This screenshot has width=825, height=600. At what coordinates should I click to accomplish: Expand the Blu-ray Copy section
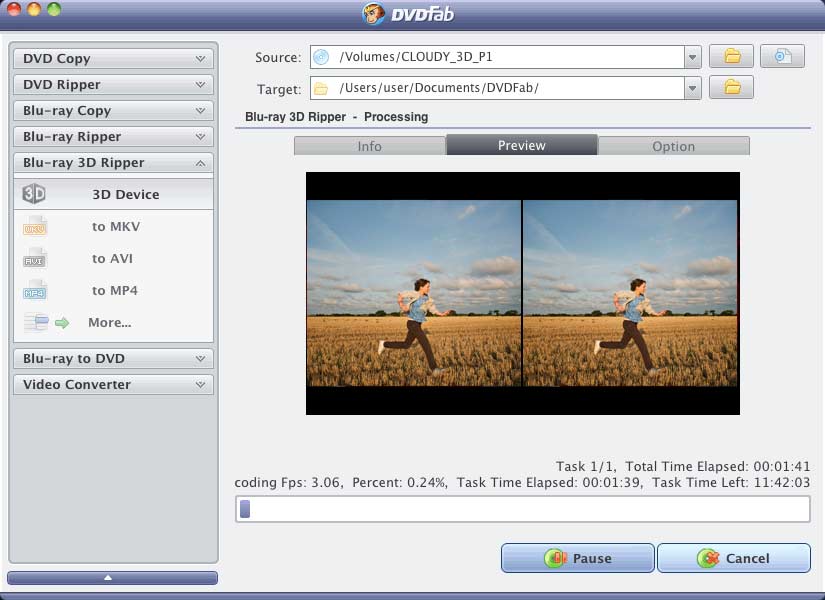[x=113, y=111]
